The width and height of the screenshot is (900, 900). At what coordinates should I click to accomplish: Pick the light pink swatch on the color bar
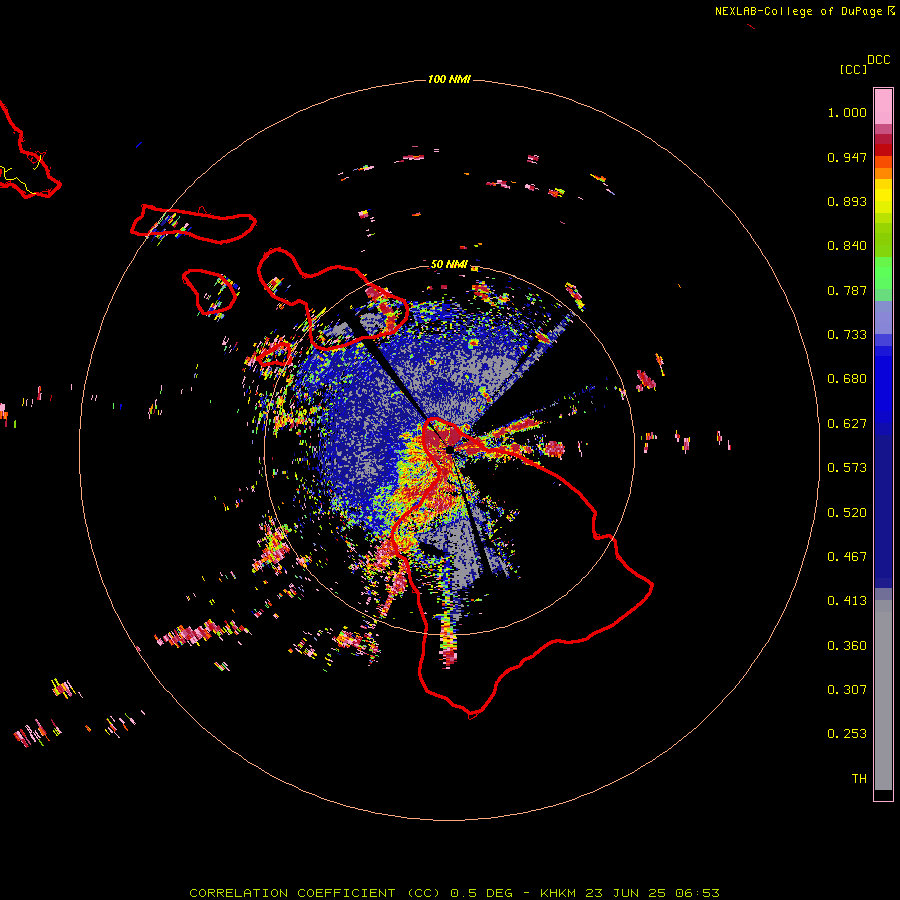(x=883, y=107)
